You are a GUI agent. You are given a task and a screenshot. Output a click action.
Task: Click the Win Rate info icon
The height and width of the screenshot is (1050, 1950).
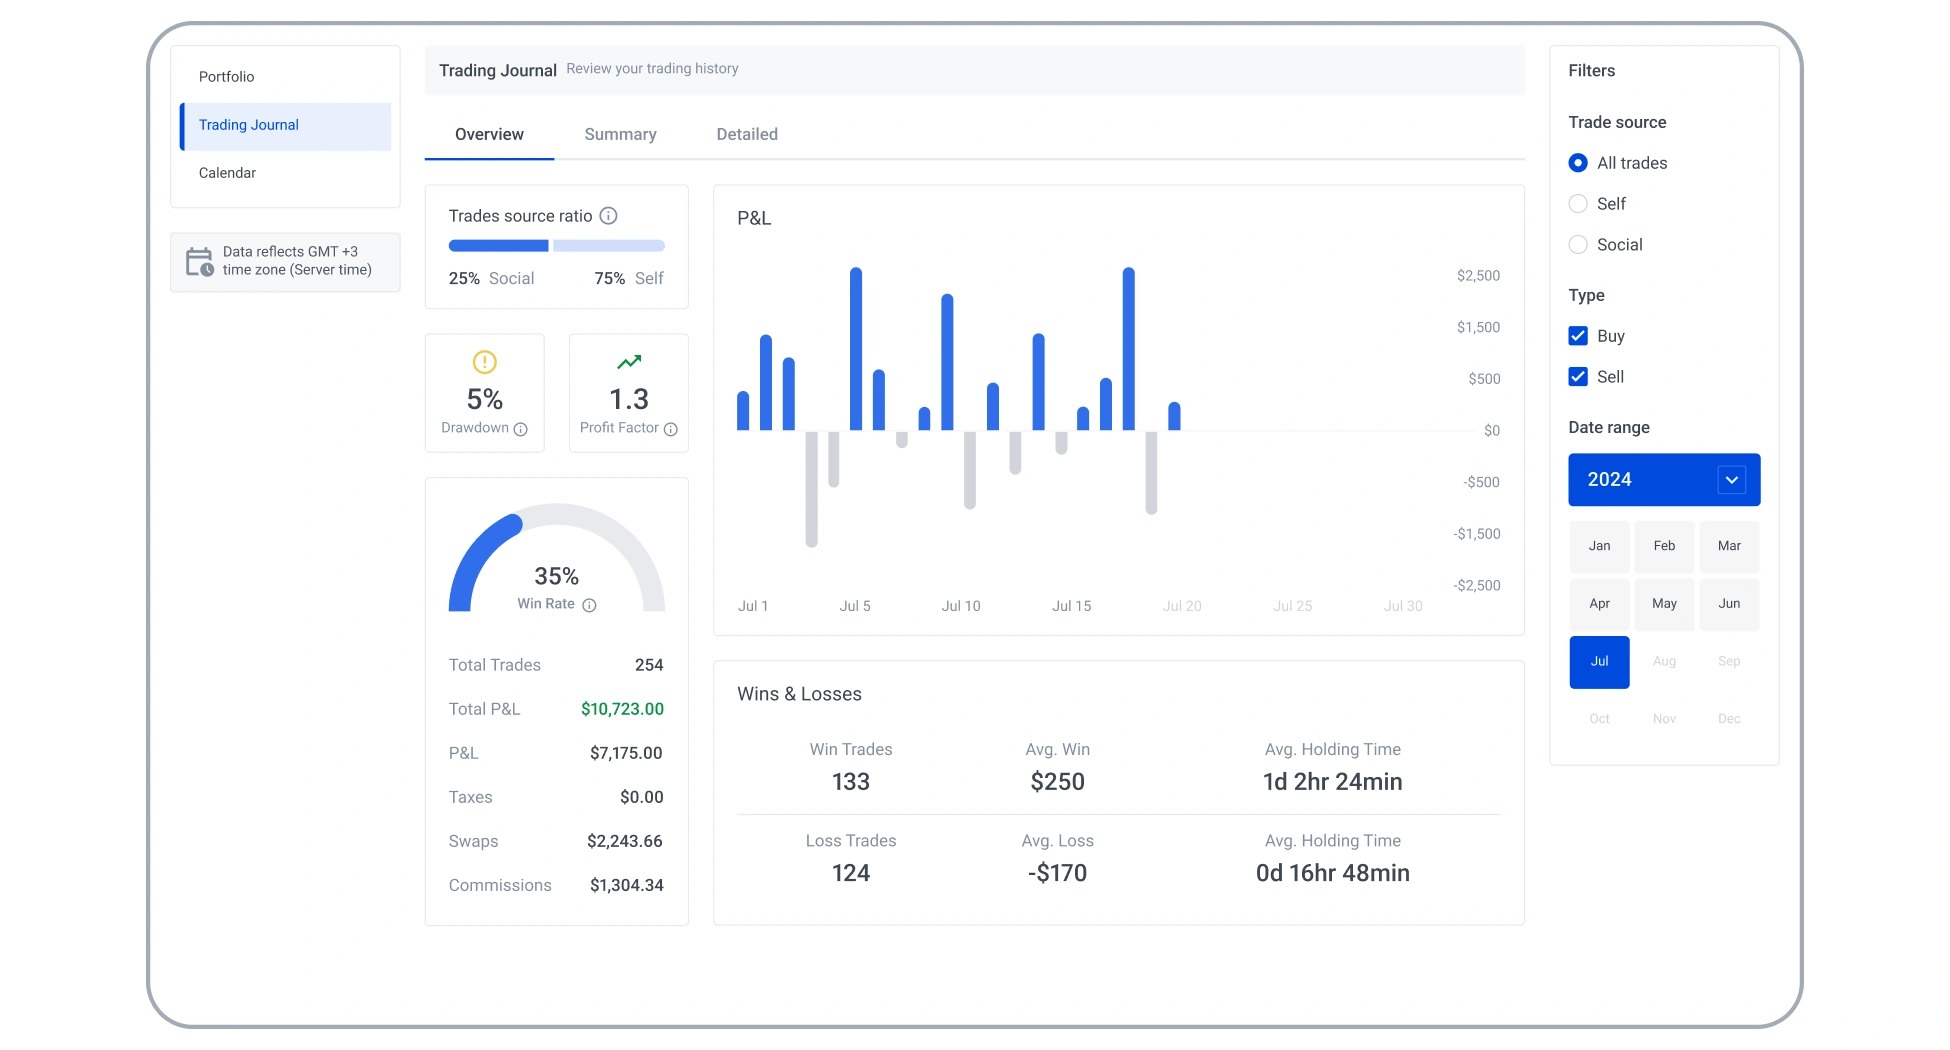[x=589, y=605]
